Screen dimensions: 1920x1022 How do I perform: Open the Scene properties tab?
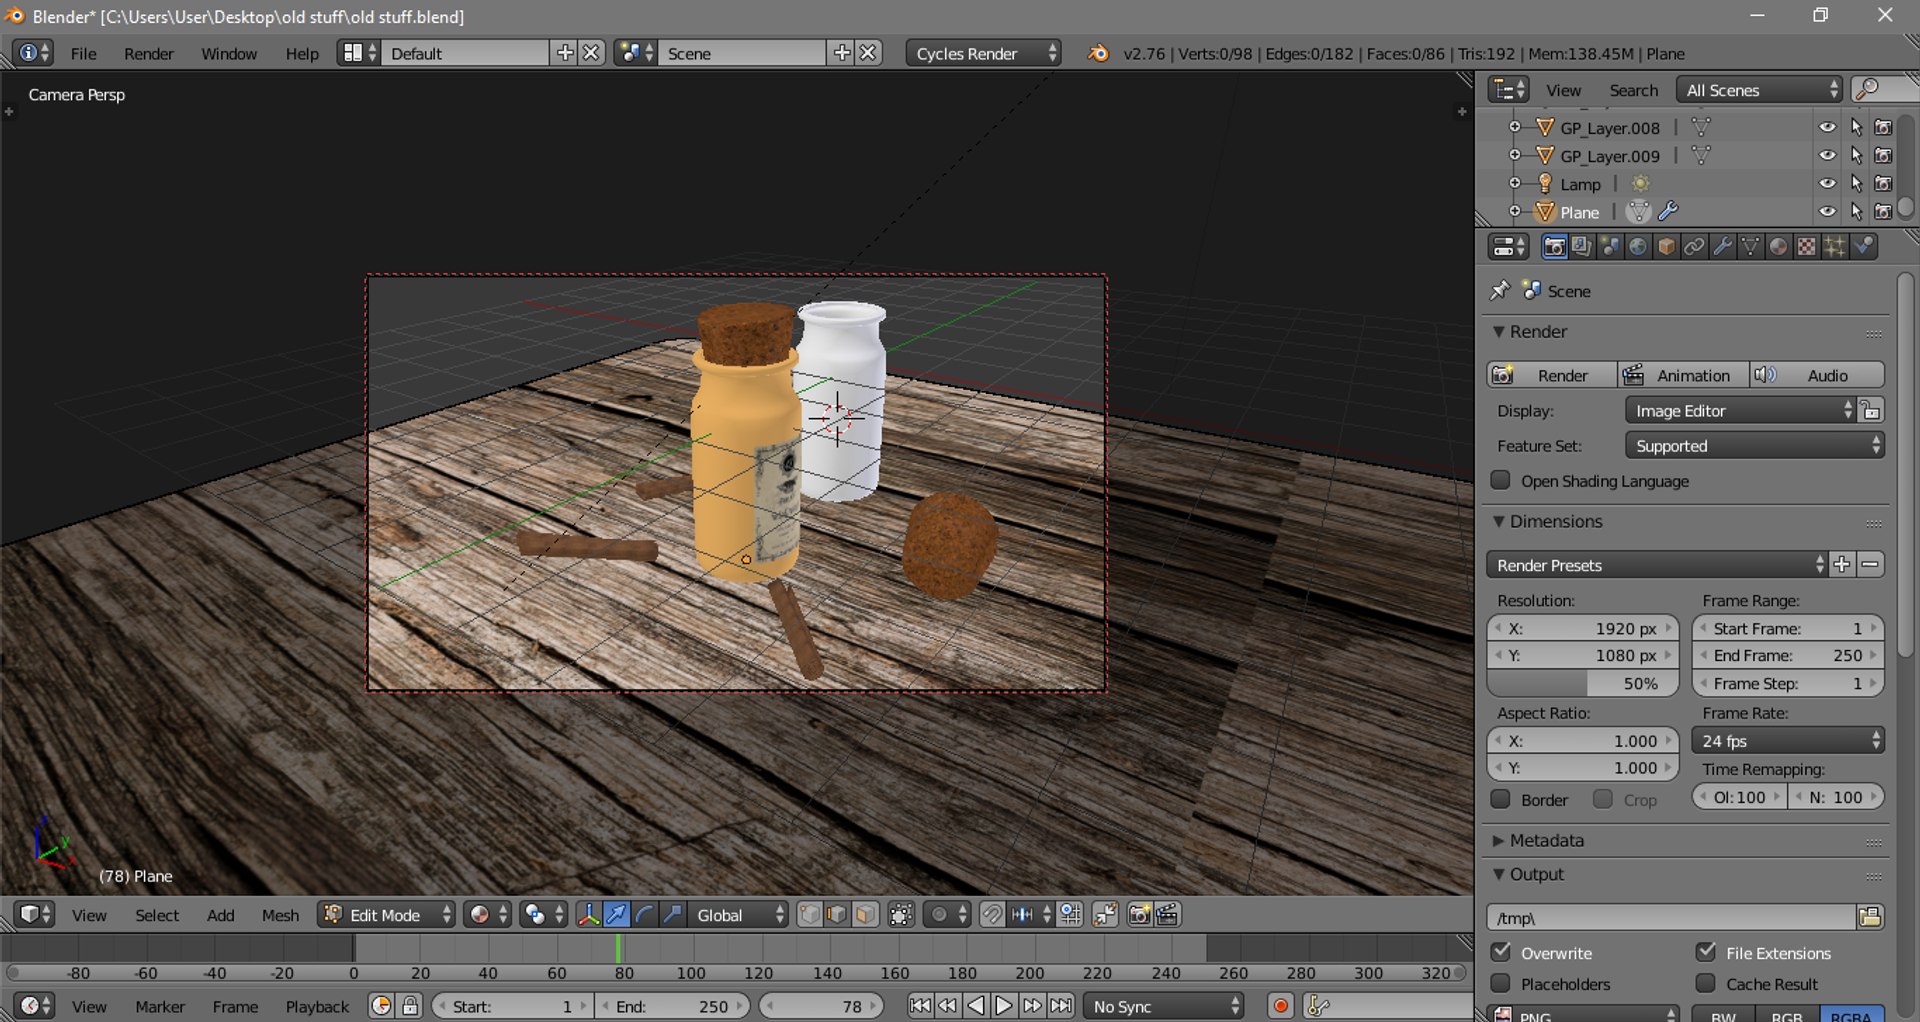point(1610,247)
